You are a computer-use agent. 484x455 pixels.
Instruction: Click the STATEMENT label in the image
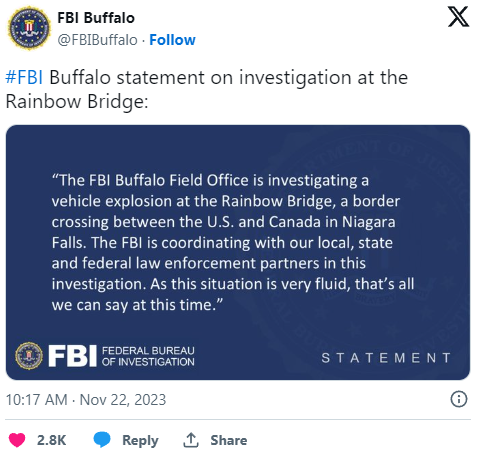(x=386, y=358)
